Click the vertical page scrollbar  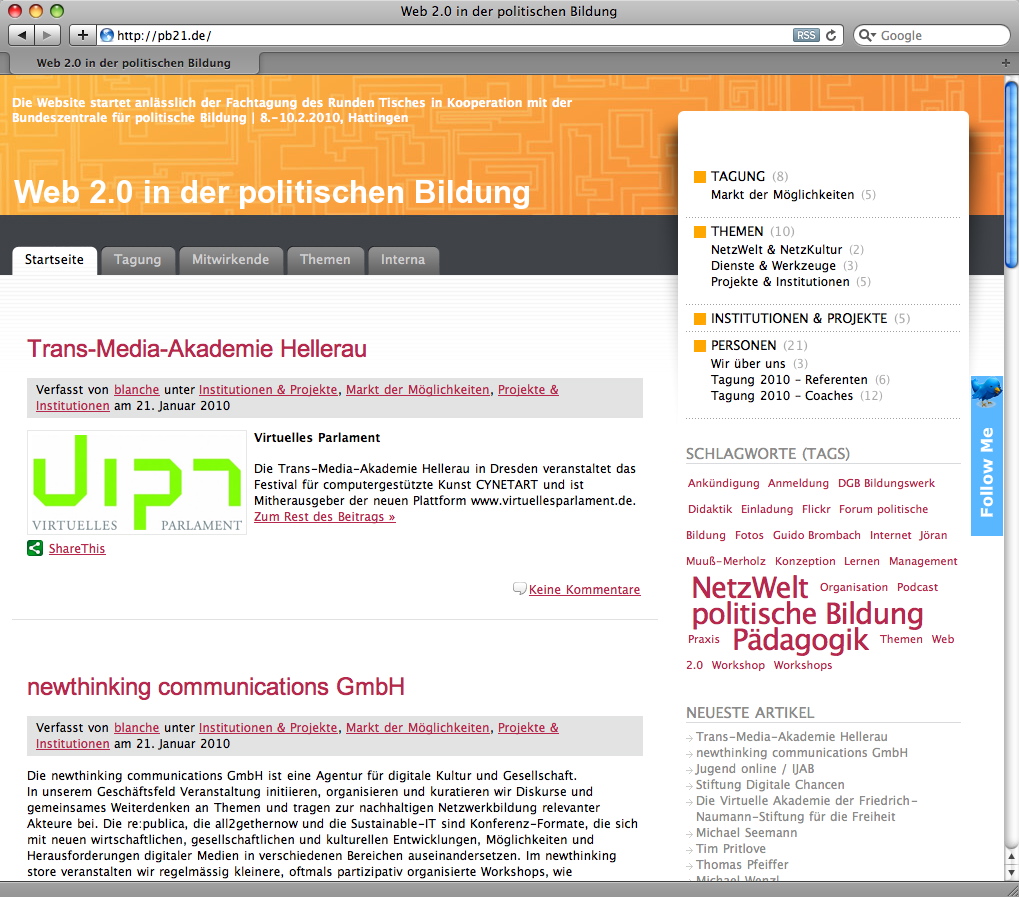coord(1010,400)
